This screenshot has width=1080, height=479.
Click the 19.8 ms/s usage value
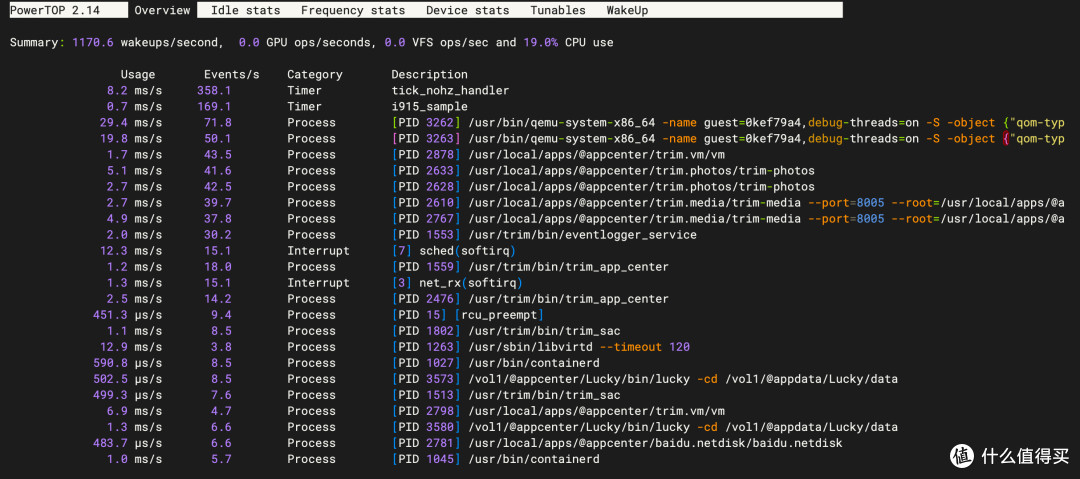[x=131, y=139]
